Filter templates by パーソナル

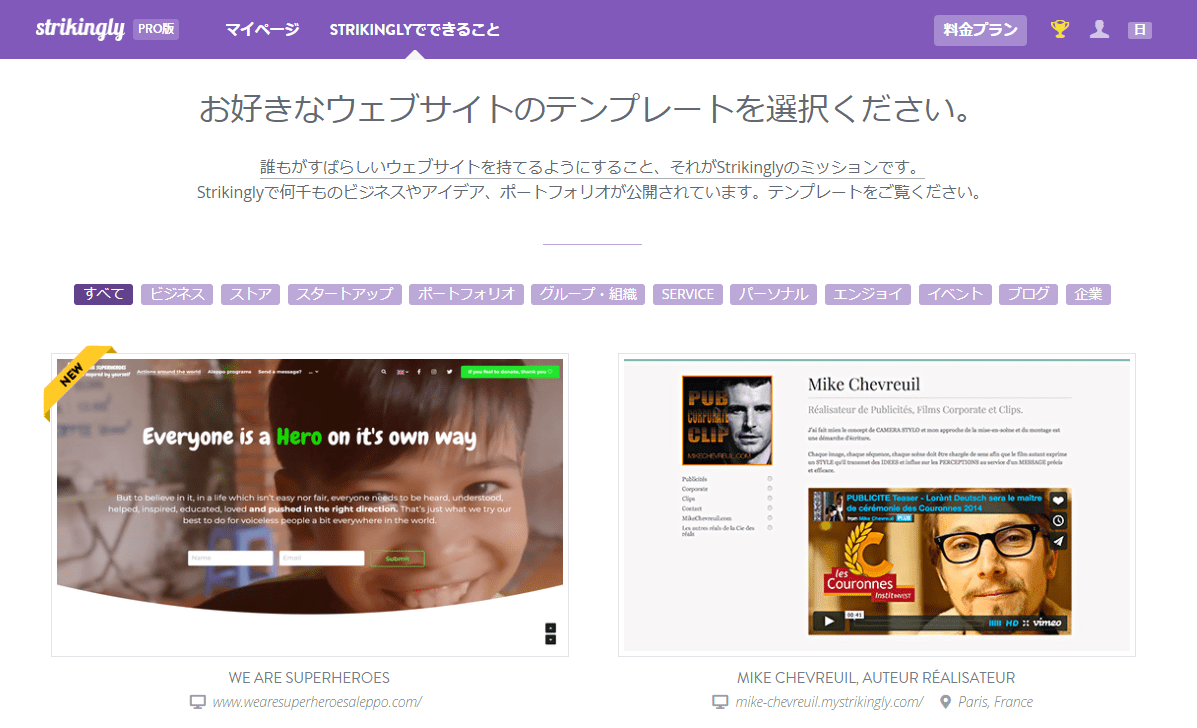coord(773,294)
